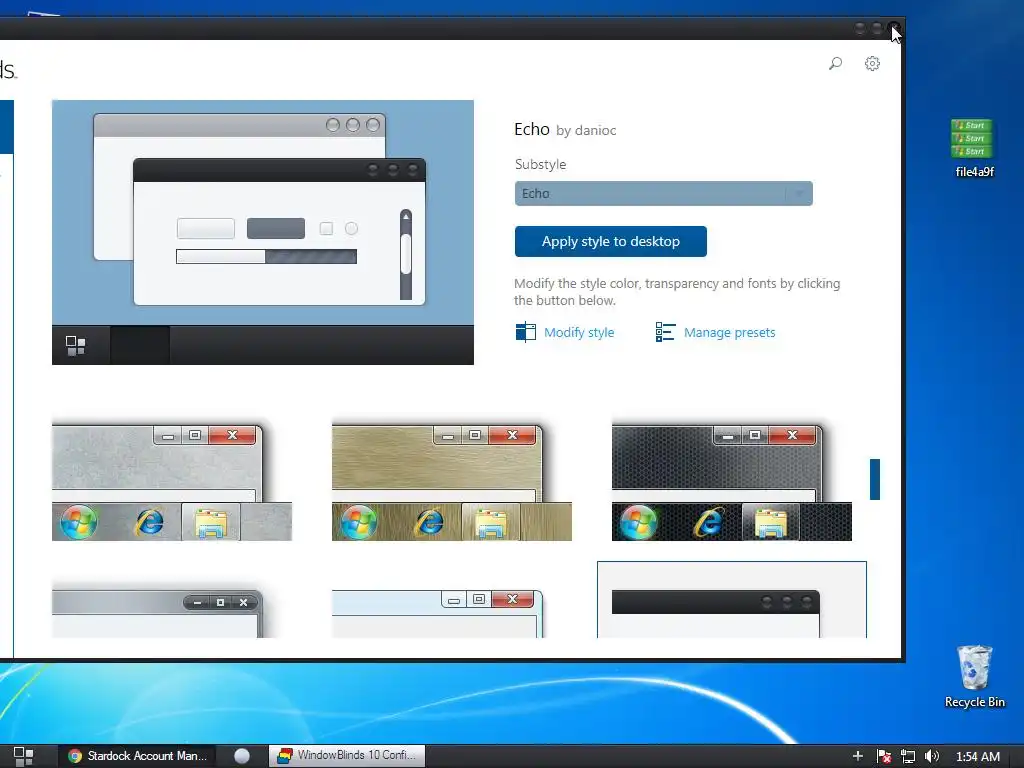Open the settings gear icon
This screenshot has width=1024, height=768.
tap(872, 63)
